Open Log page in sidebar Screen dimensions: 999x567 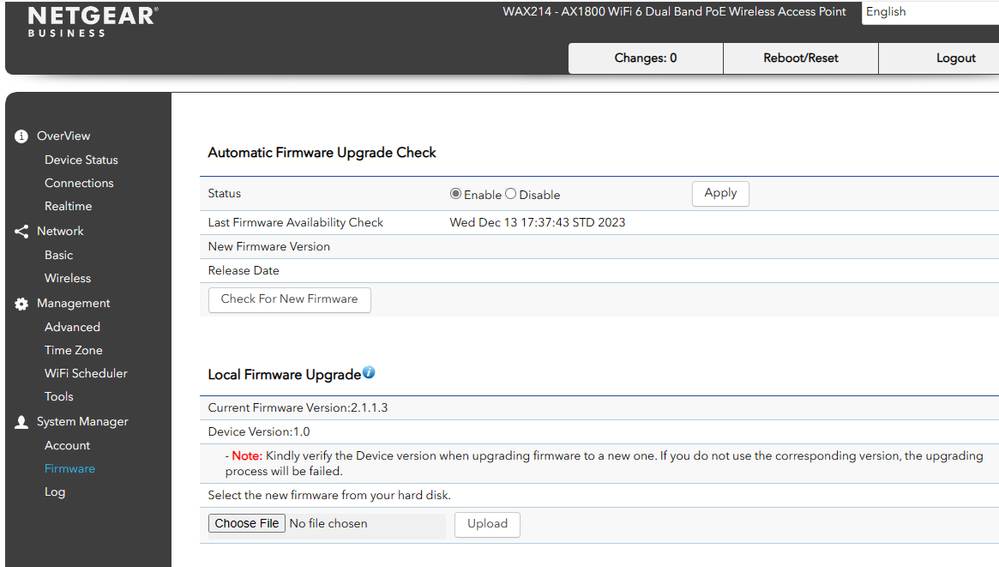click(x=55, y=492)
